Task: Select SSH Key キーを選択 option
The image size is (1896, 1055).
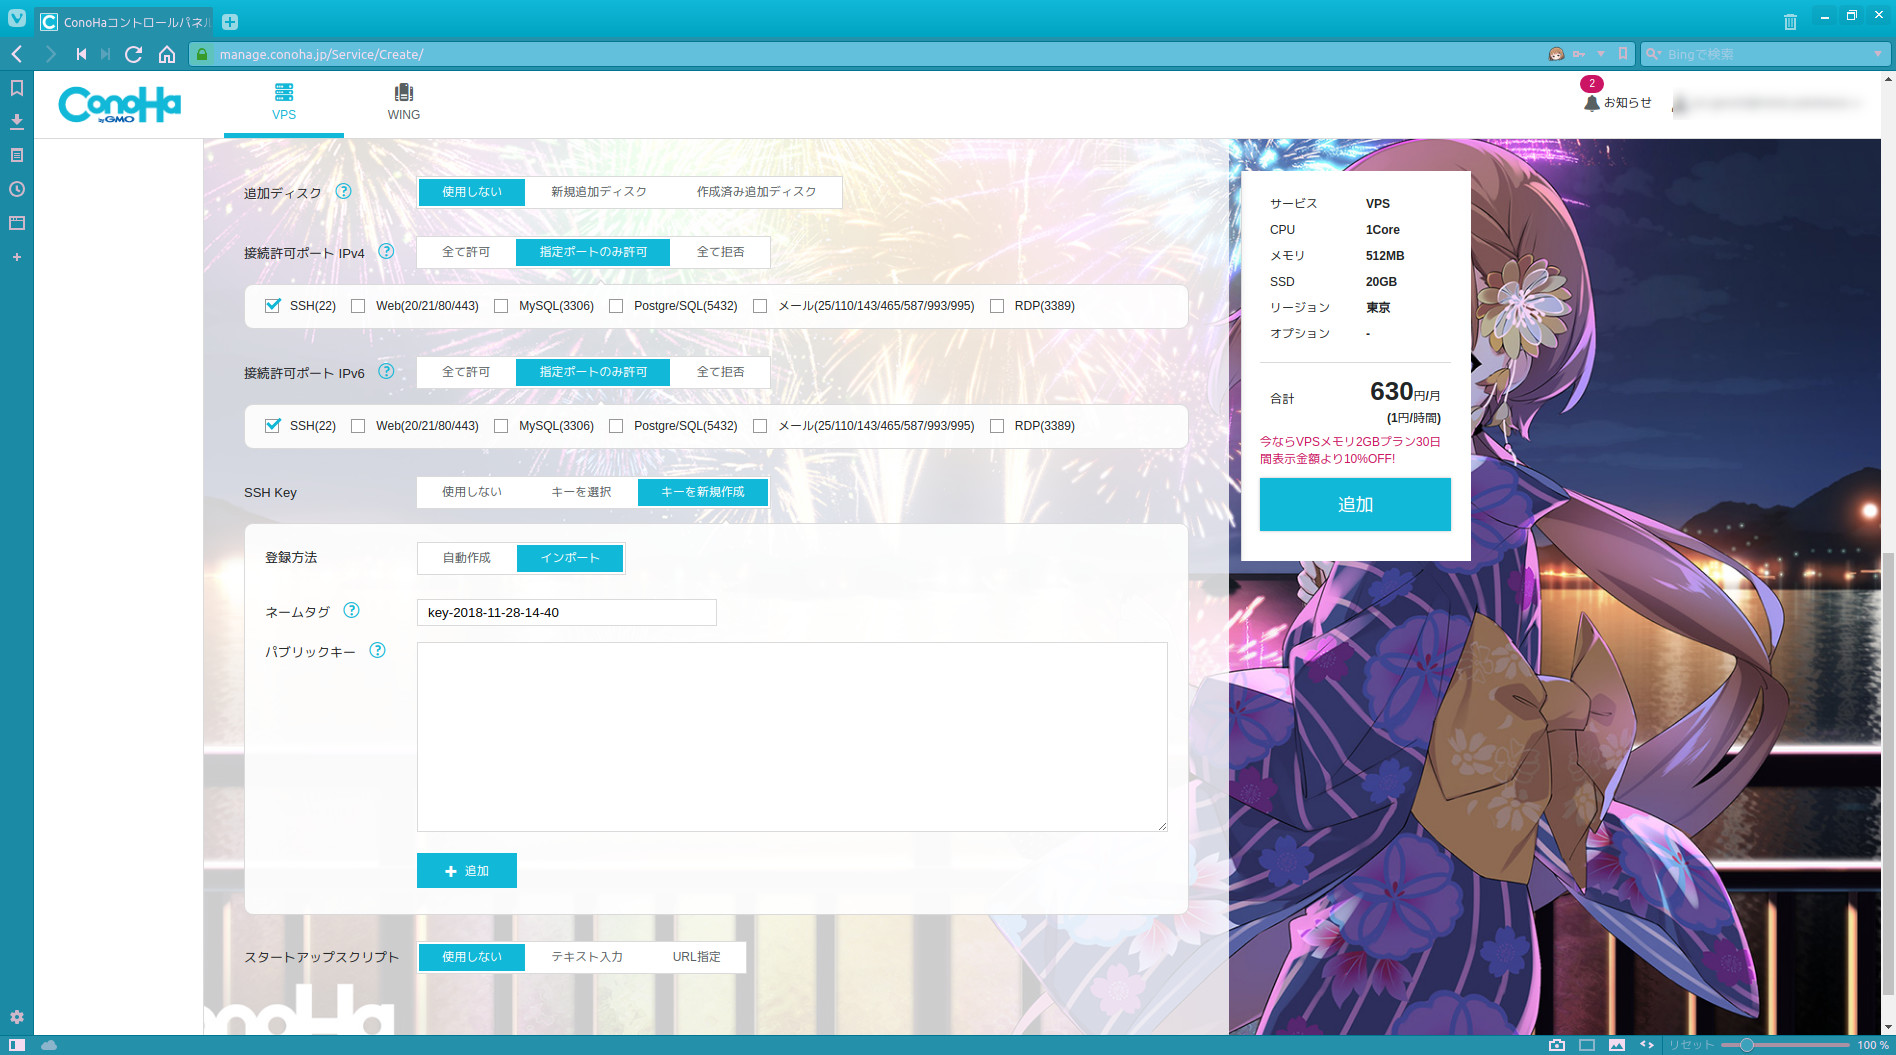Action: (581, 492)
